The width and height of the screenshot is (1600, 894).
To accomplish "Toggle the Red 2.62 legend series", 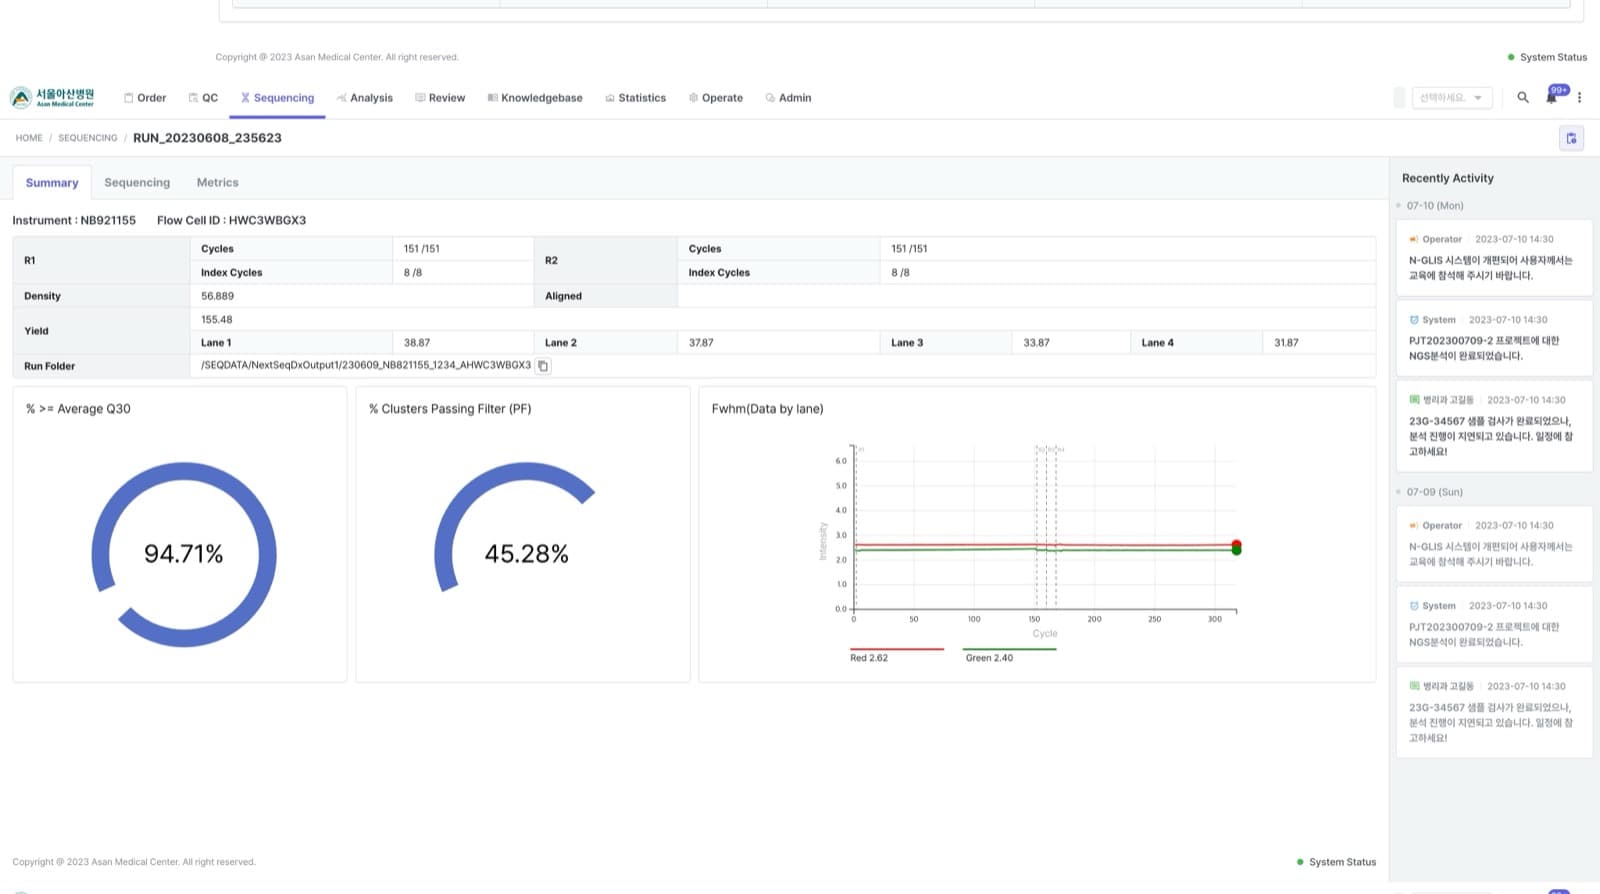I will [896, 654].
